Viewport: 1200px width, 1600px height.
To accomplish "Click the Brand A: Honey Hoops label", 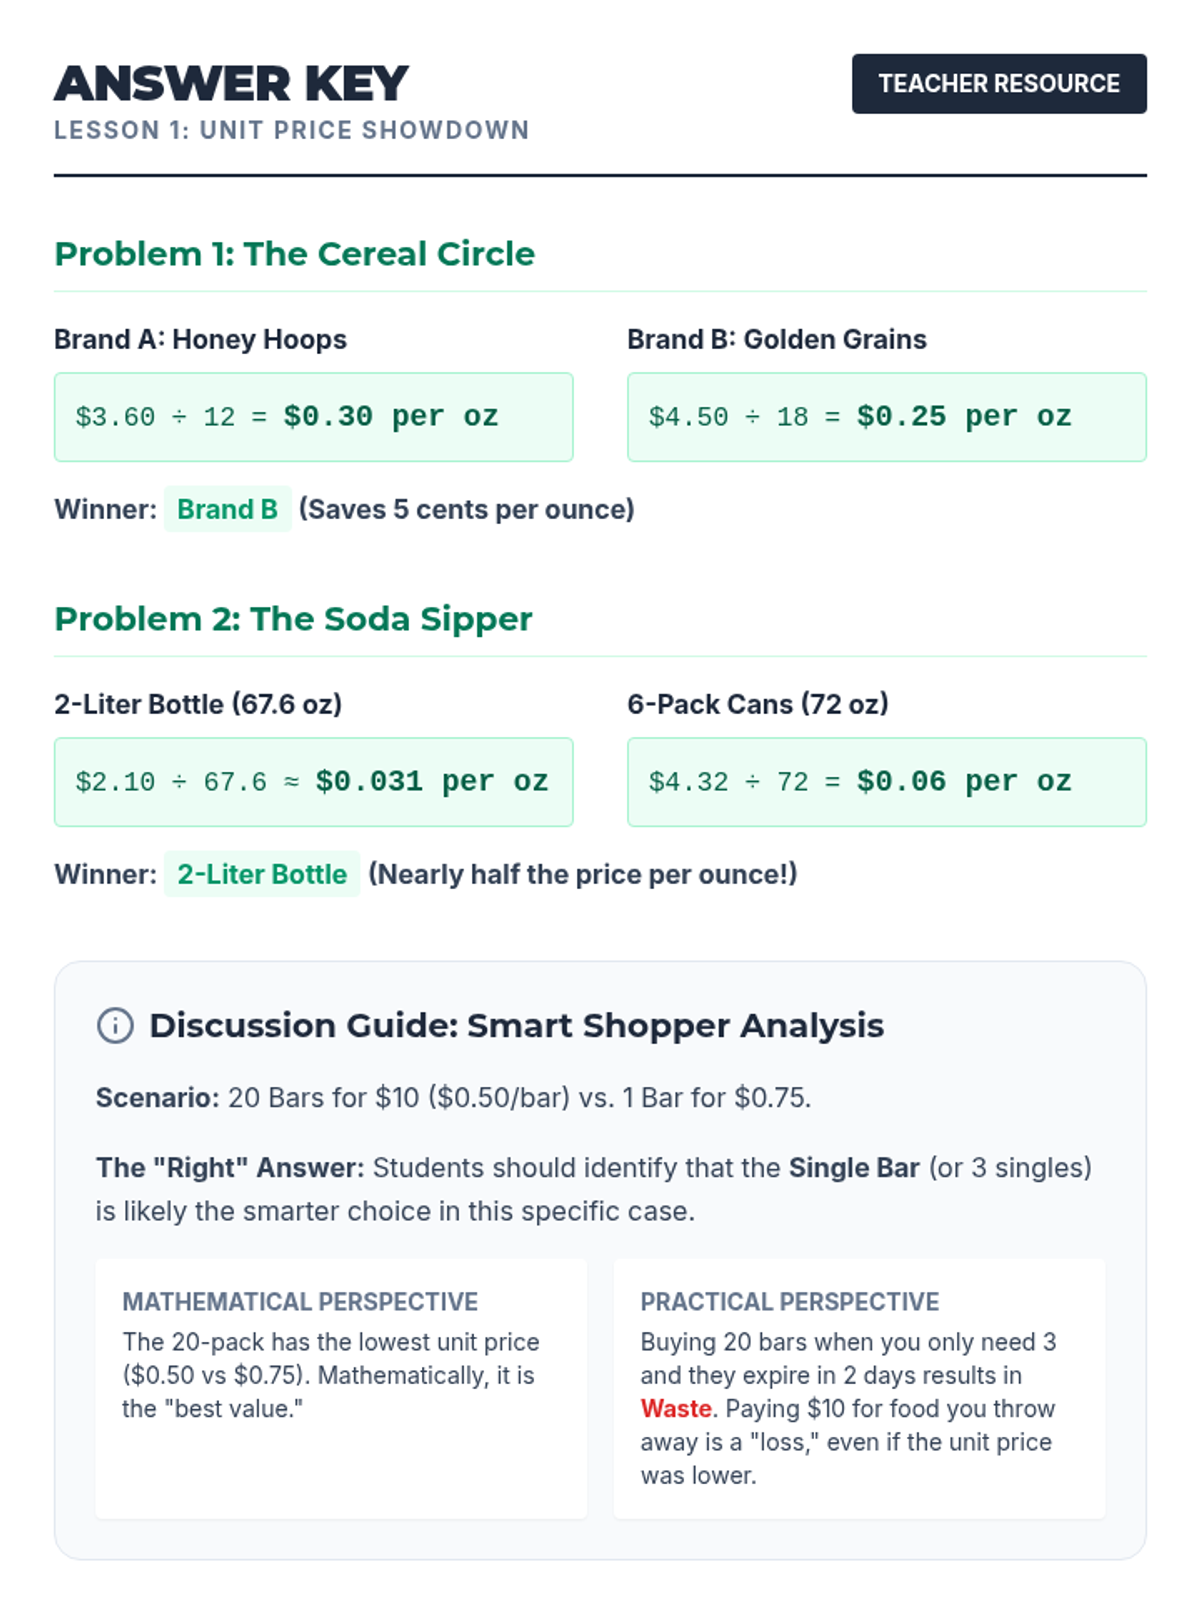I will [200, 339].
